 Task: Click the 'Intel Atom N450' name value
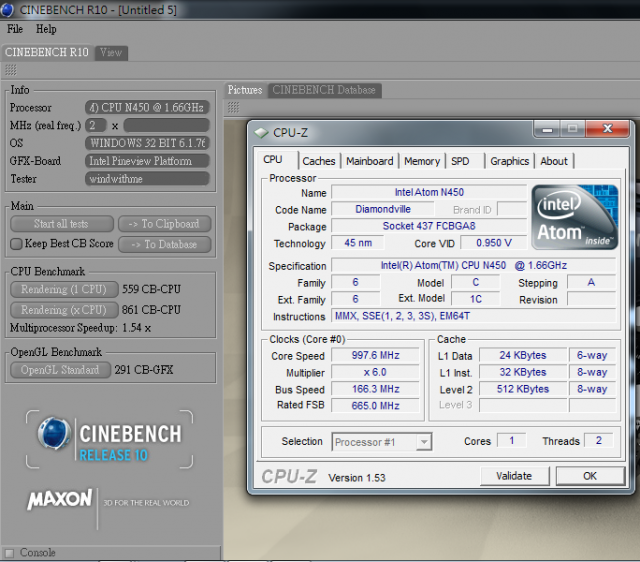click(429, 192)
